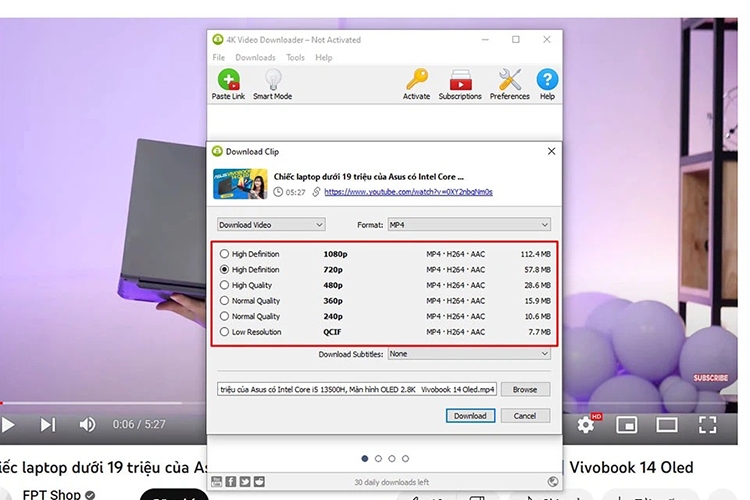Click the Facebook icon in status bar
This screenshot has height=500, width=750.
[x=231, y=481]
